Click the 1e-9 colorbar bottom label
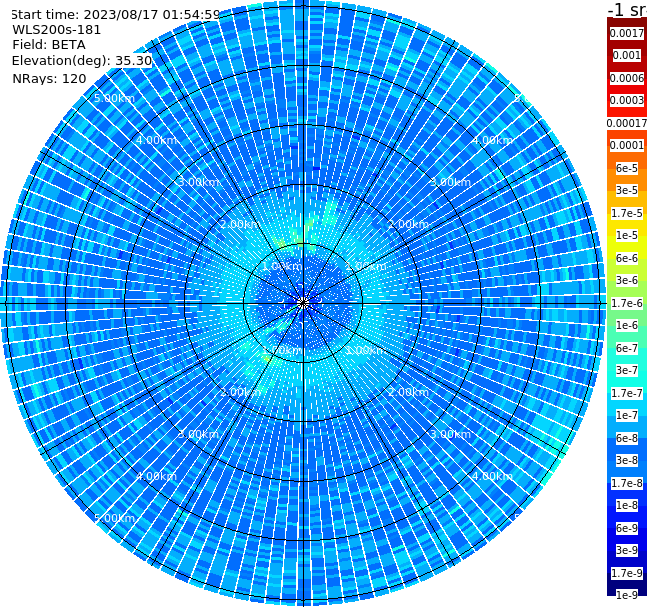The width and height of the screenshot is (647, 607). (627, 595)
